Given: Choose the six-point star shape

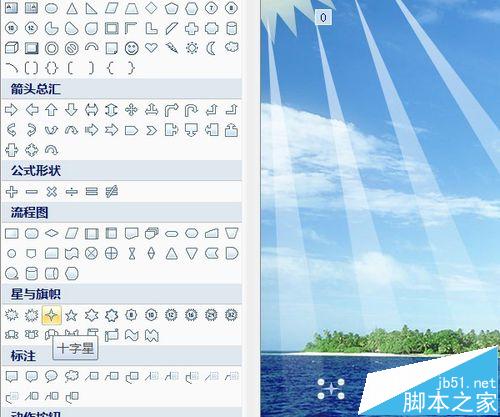Looking at the screenshot, I should 91,315.
